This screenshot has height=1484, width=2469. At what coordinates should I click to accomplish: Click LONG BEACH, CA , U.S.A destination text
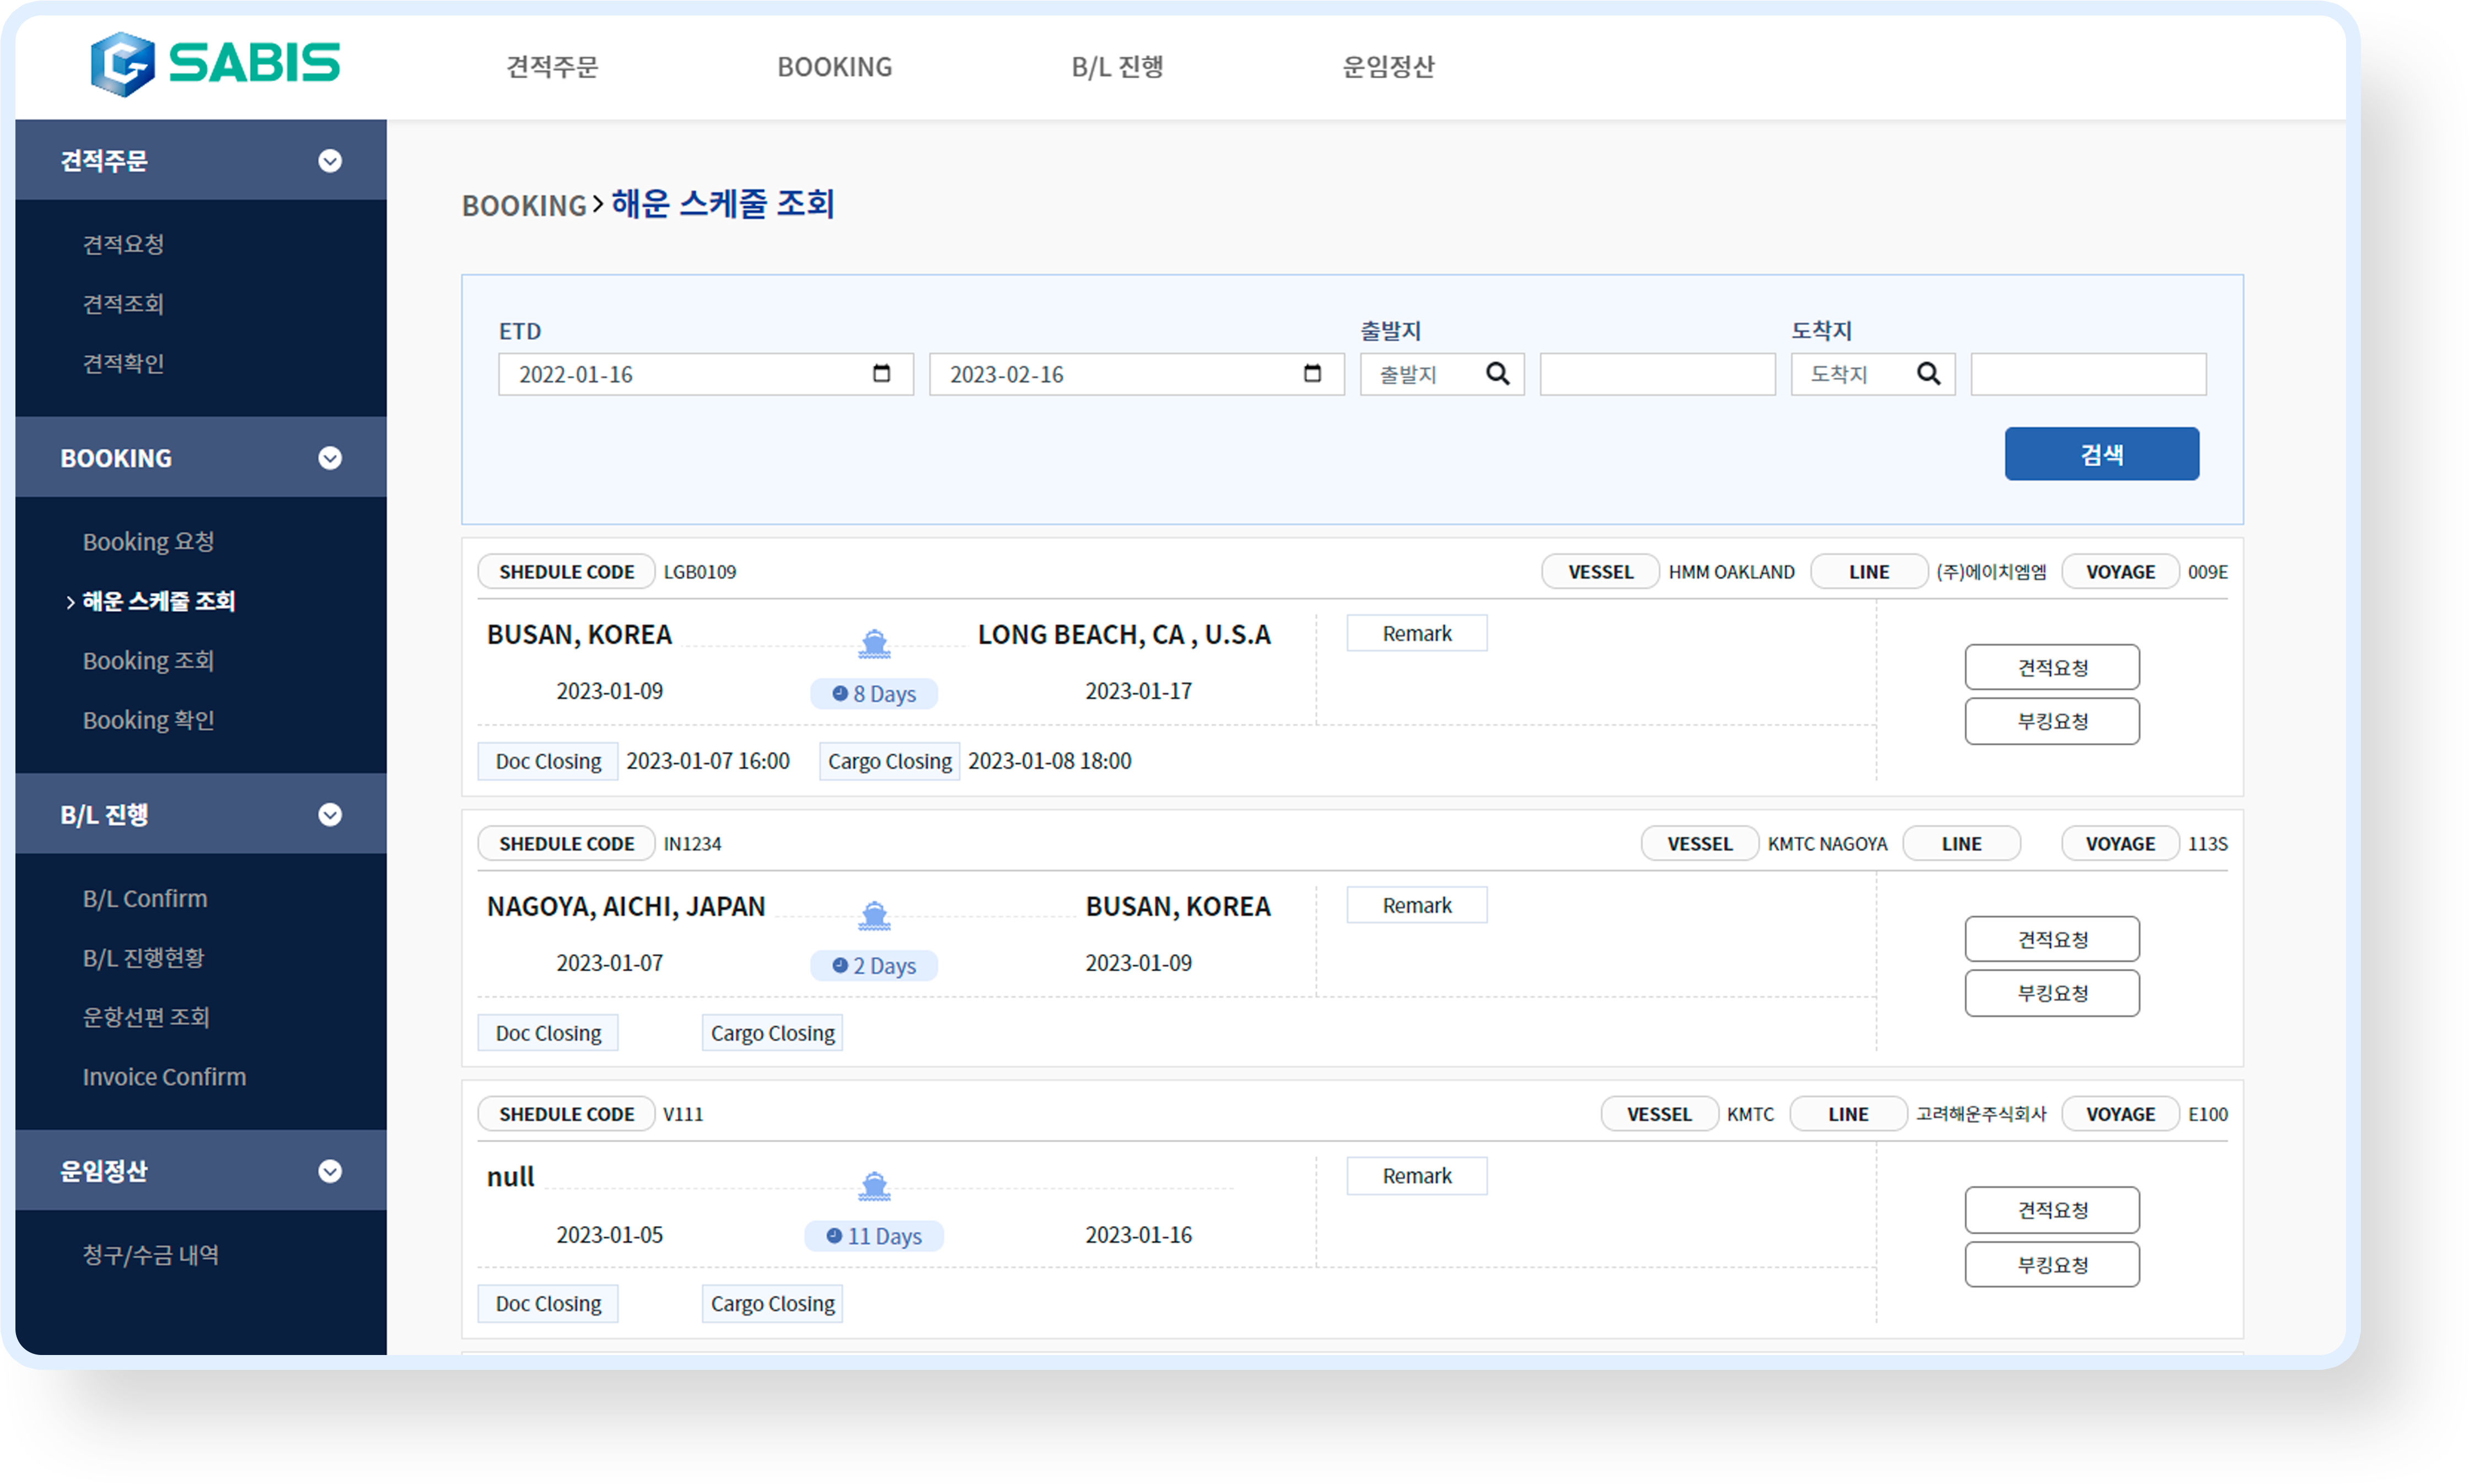(x=1124, y=634)
